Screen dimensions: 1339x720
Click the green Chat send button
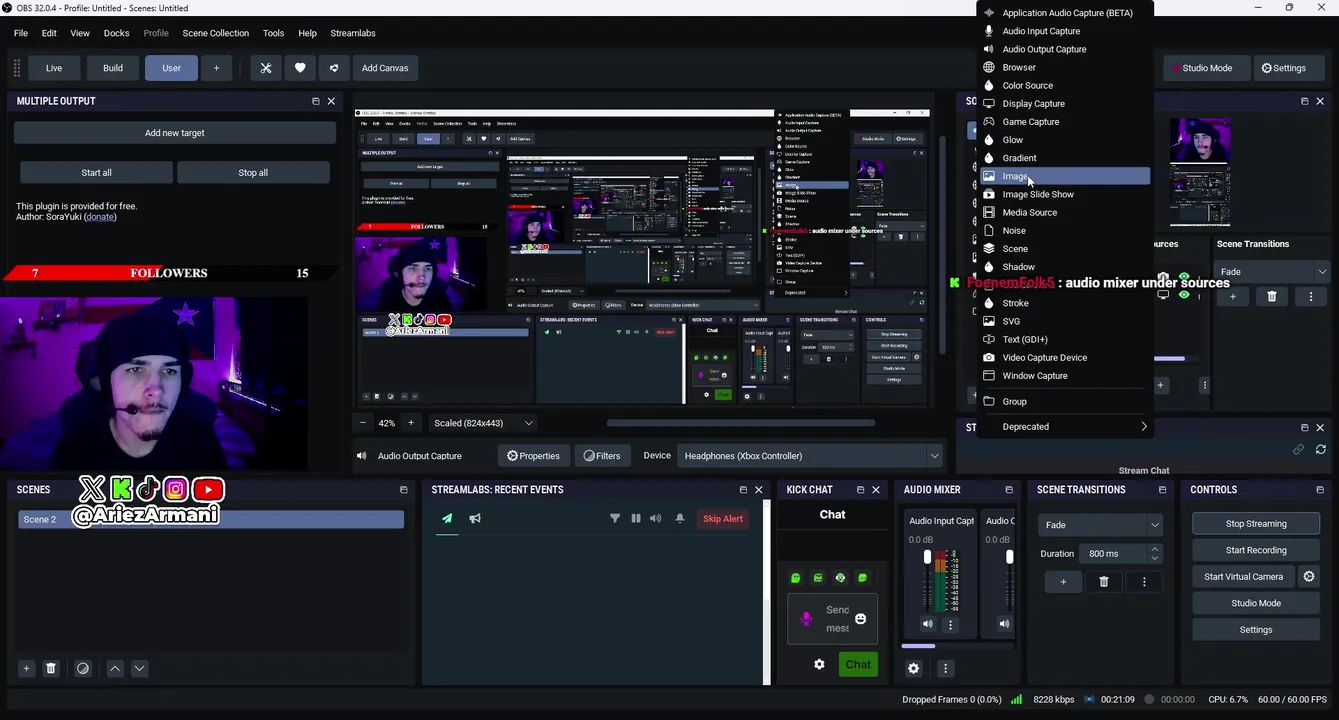[x=858, y=664]
